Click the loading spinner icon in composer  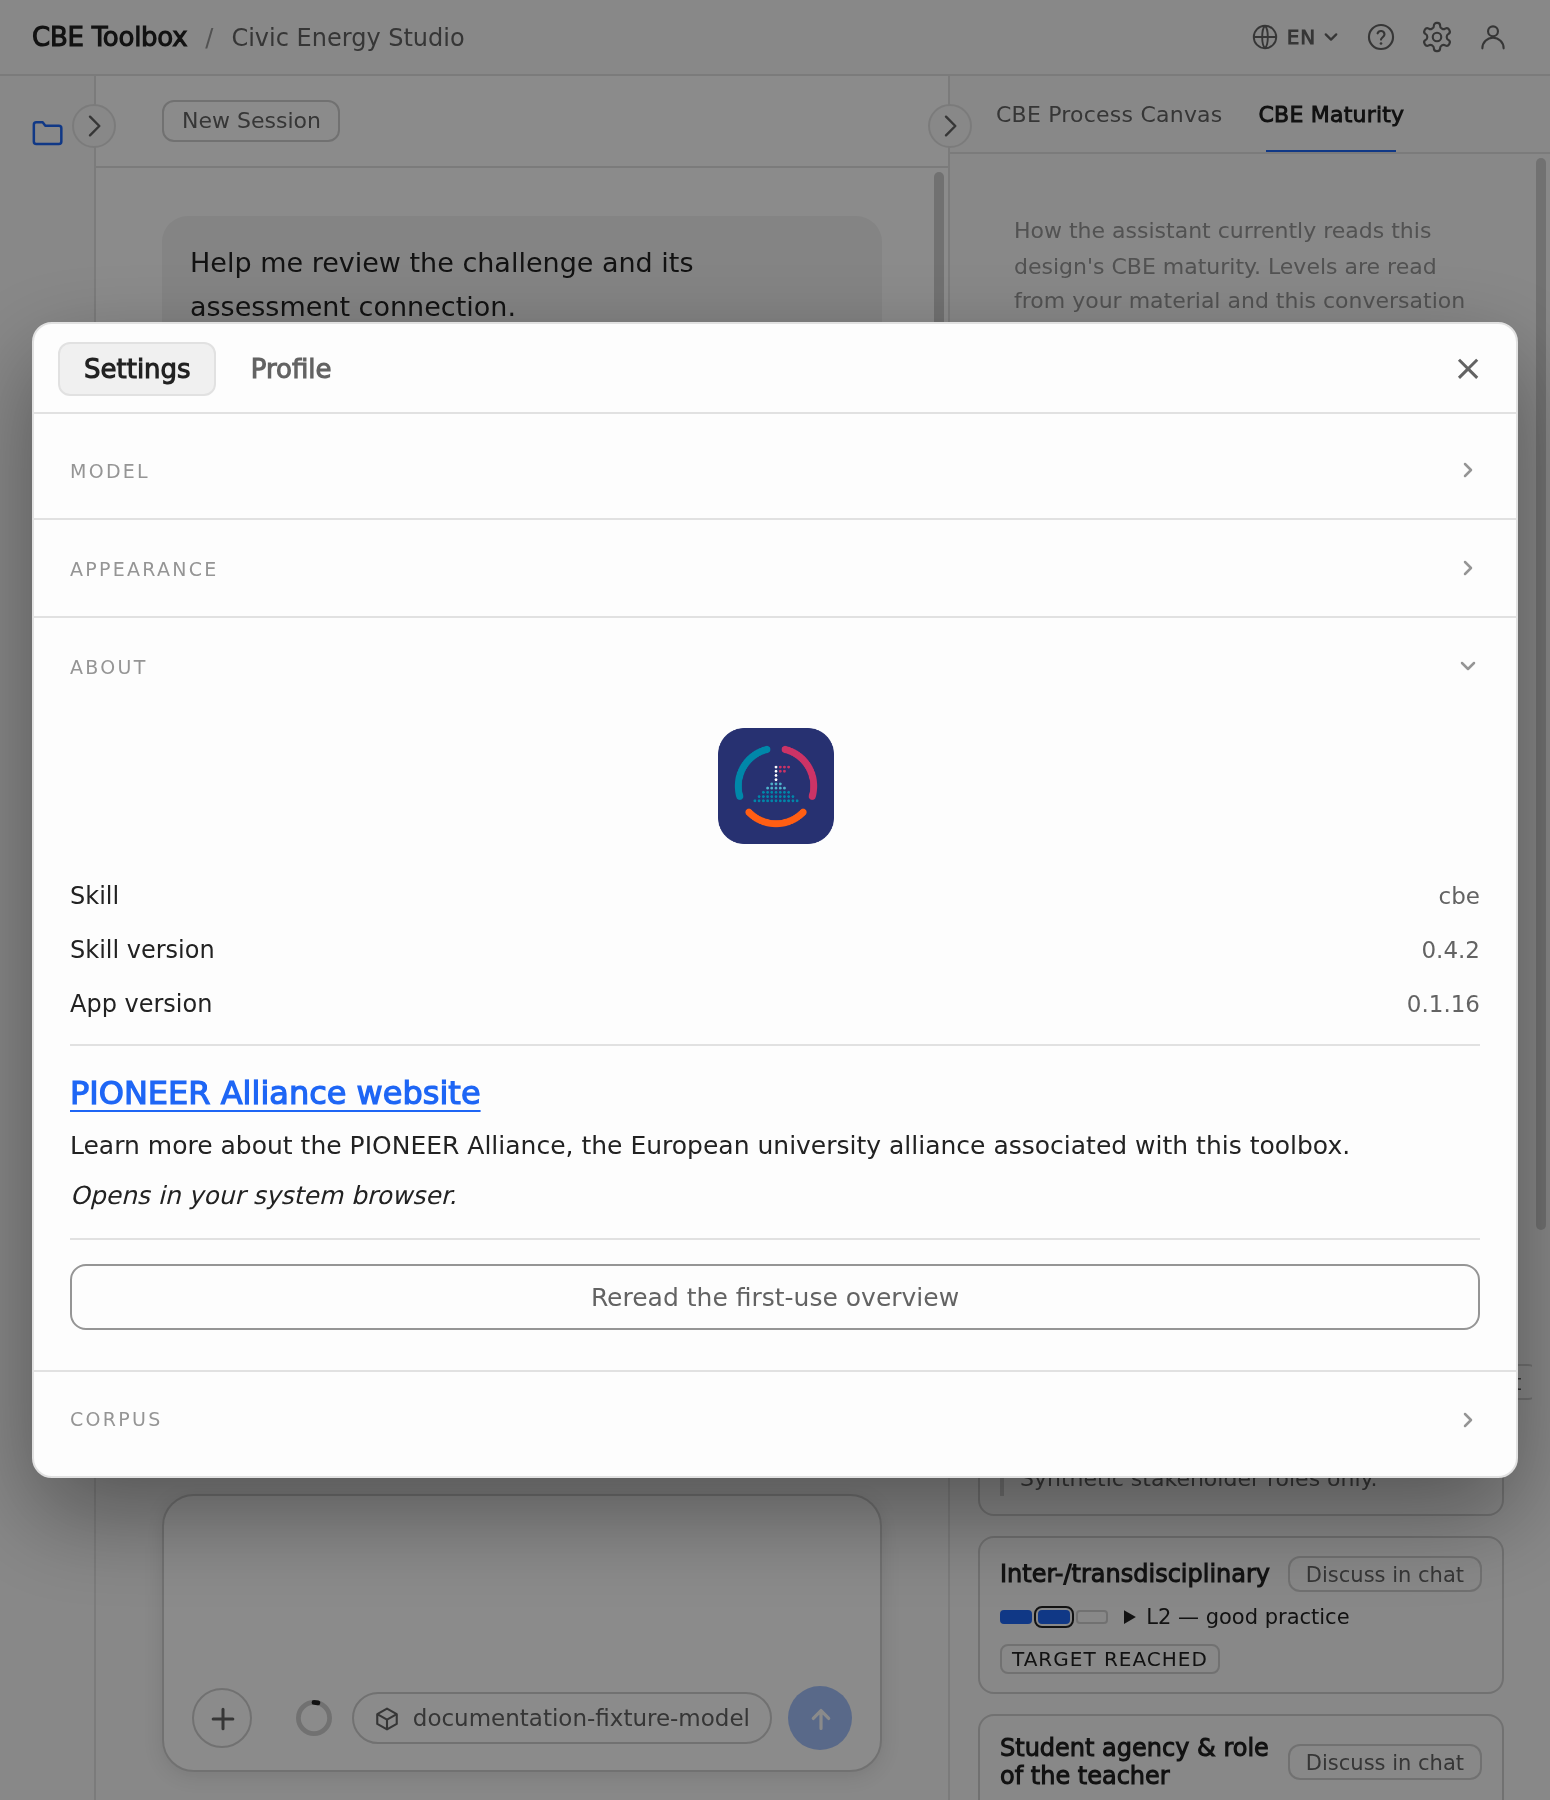point(314,1718)
